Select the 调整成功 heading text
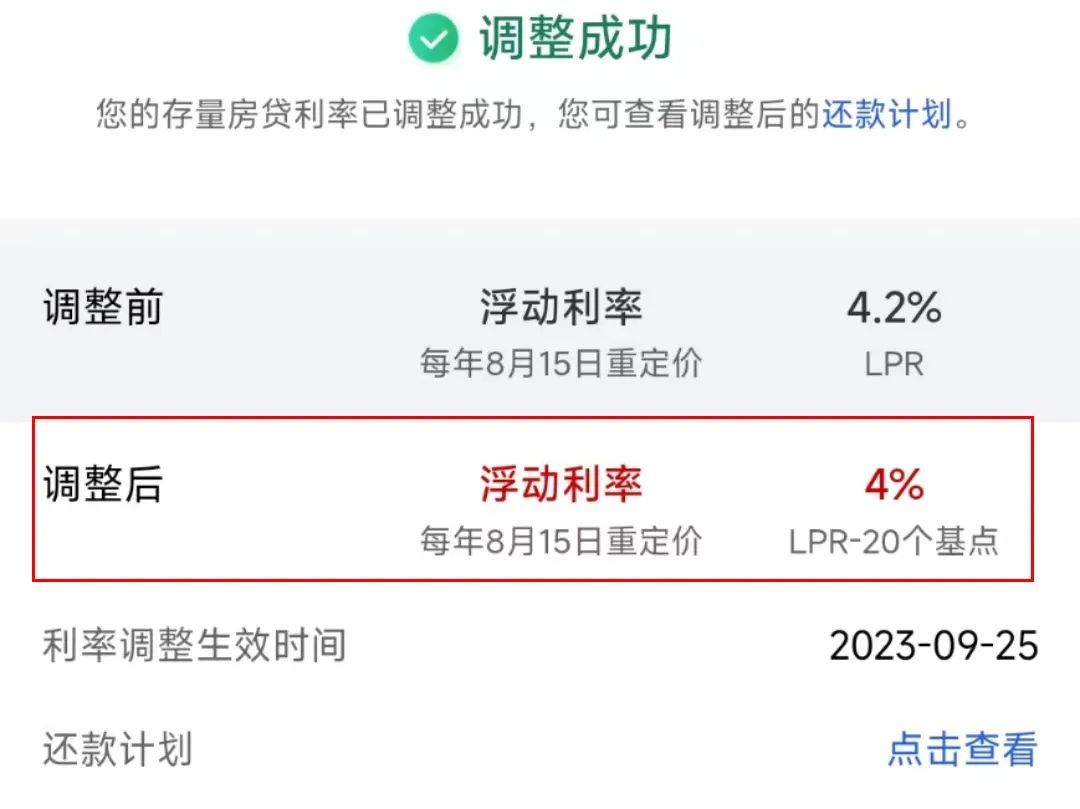 click(575, 39)
